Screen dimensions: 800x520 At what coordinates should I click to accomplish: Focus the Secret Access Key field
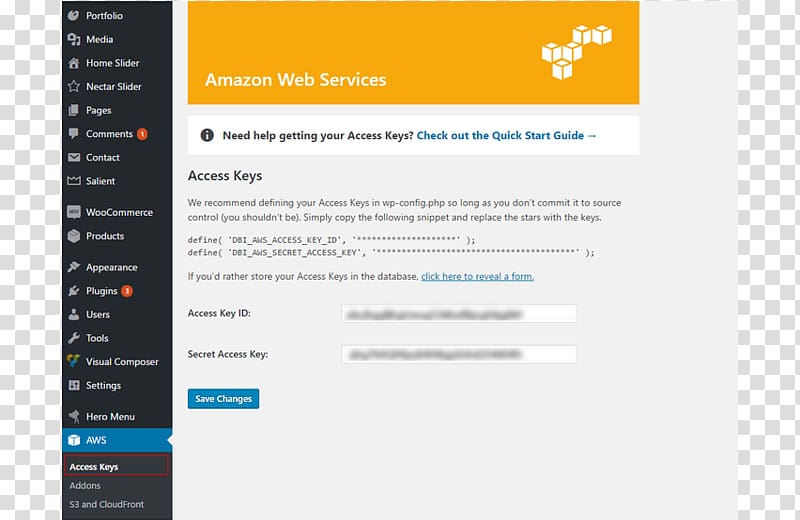(x=459, y=354)
